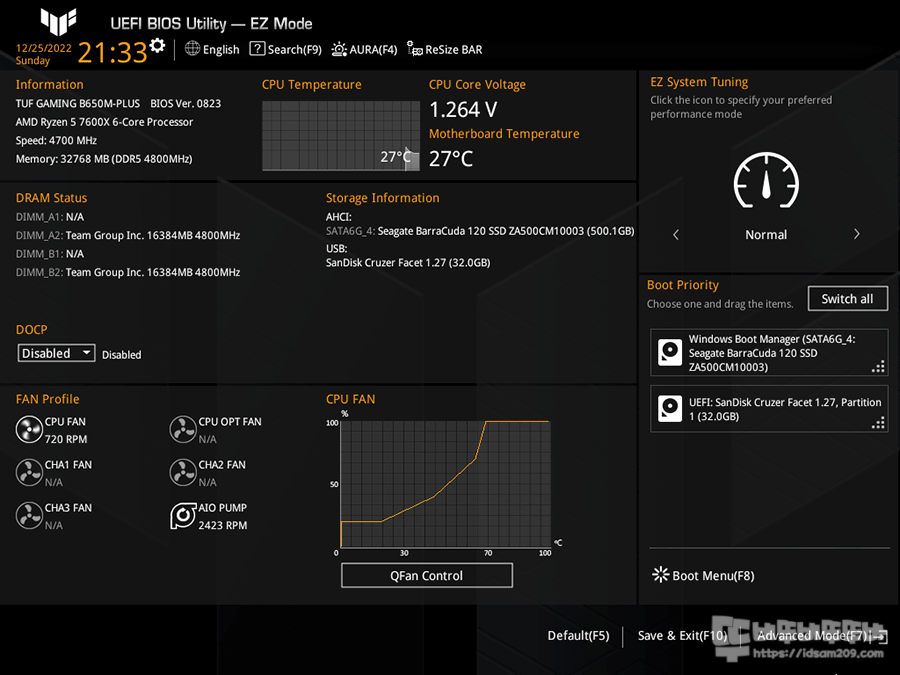The width and height of the screenshot is (900, 675).
Task: Click the CHA3 FAN icon
Action: pos(29,516)
